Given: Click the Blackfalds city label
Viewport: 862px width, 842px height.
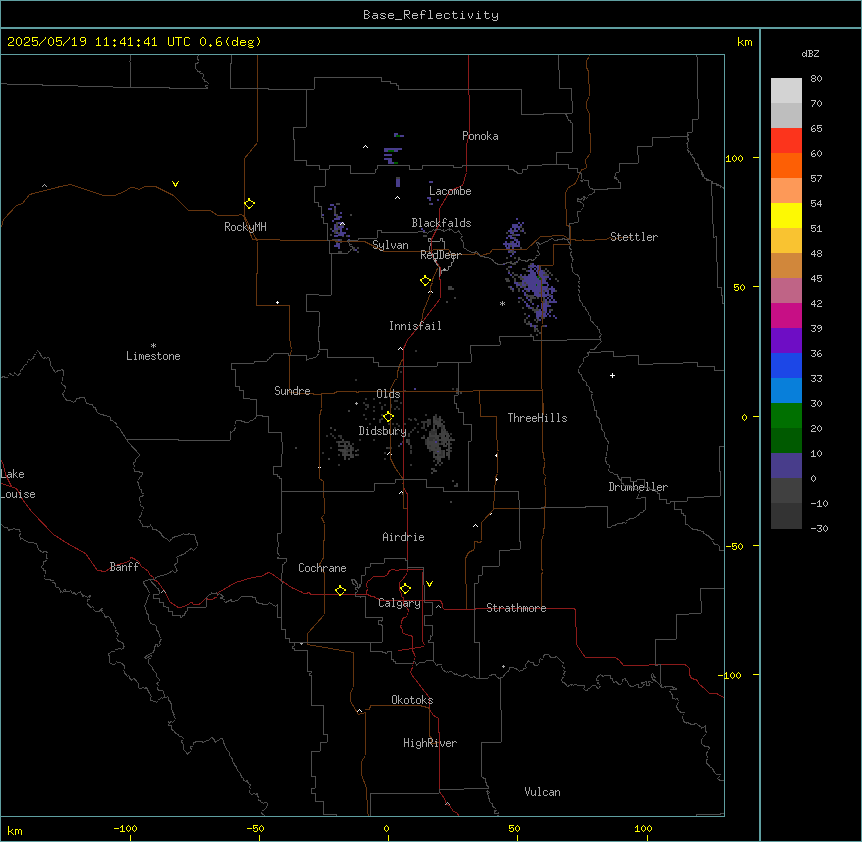Looking at the screenshot, I should (x=441, y=223).
